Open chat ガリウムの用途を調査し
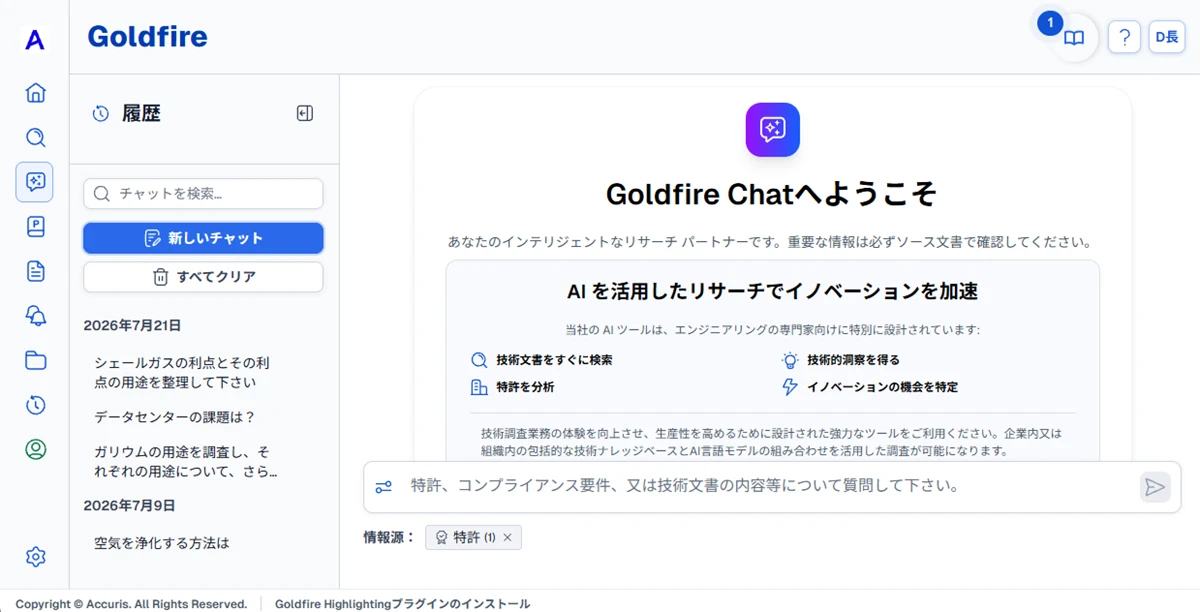Screen dimensions: 1200x612 point(186,461)
